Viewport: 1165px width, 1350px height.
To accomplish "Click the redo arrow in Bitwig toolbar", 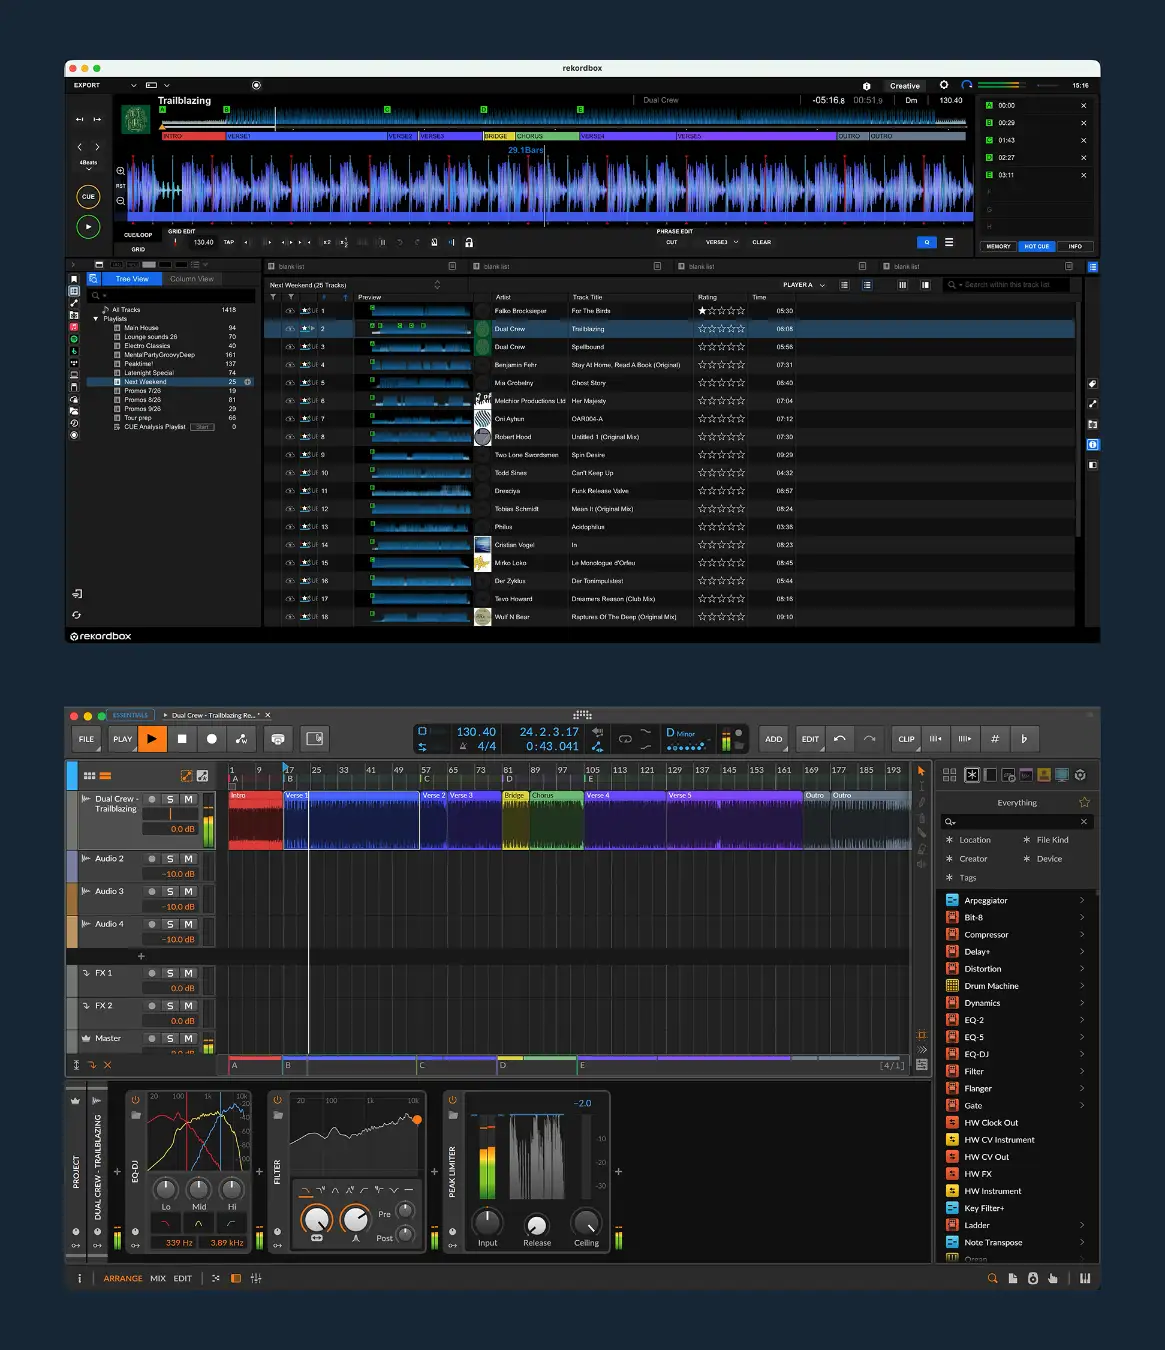I will [x=869, y=739].
